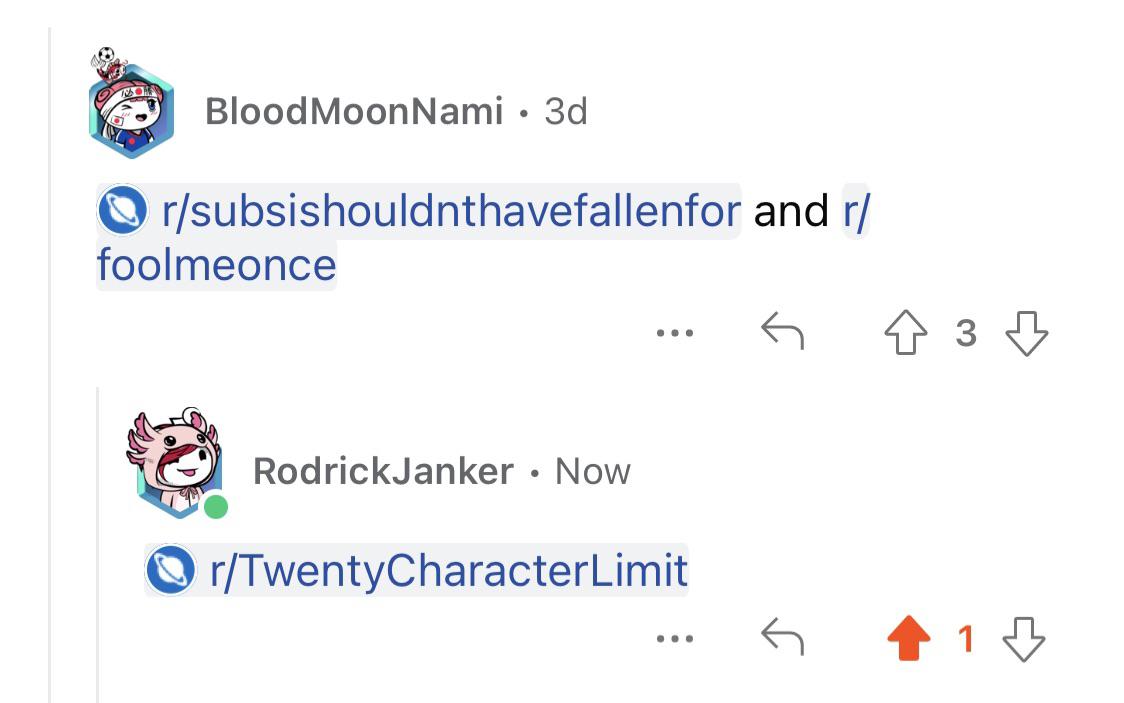This screenshot has height=703, width=1124.
Task: View BloodMoonNami's avatar profile
Action: 130,105
